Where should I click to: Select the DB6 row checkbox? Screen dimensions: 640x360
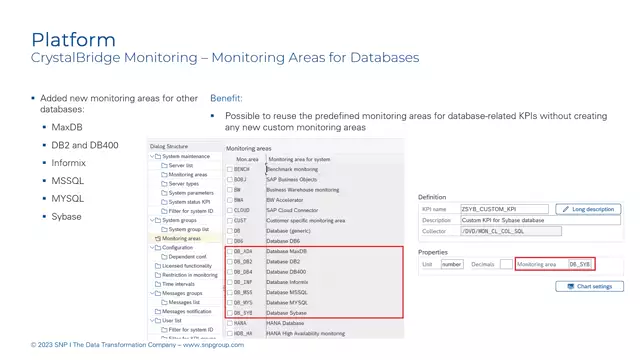coord(230,241)
